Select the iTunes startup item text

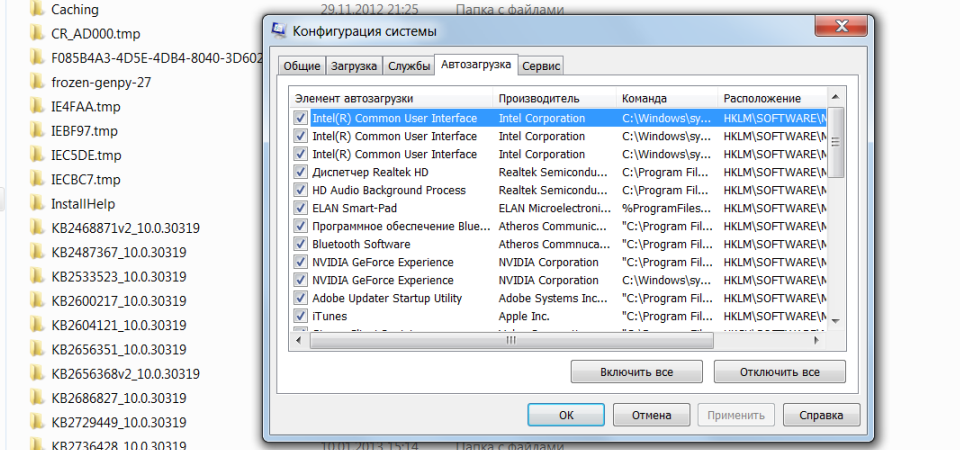coord(329,316)
